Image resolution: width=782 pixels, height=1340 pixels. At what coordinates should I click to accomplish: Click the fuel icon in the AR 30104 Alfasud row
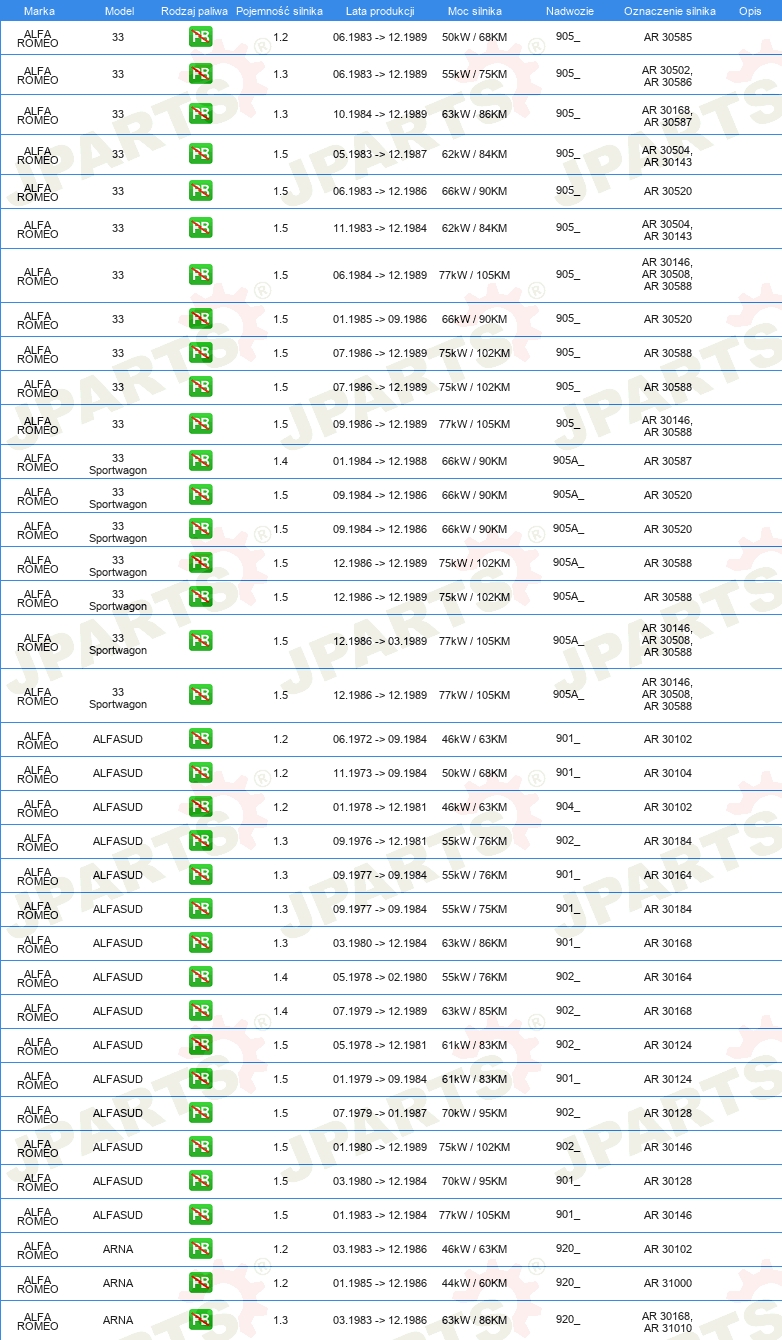click(200, 773)
